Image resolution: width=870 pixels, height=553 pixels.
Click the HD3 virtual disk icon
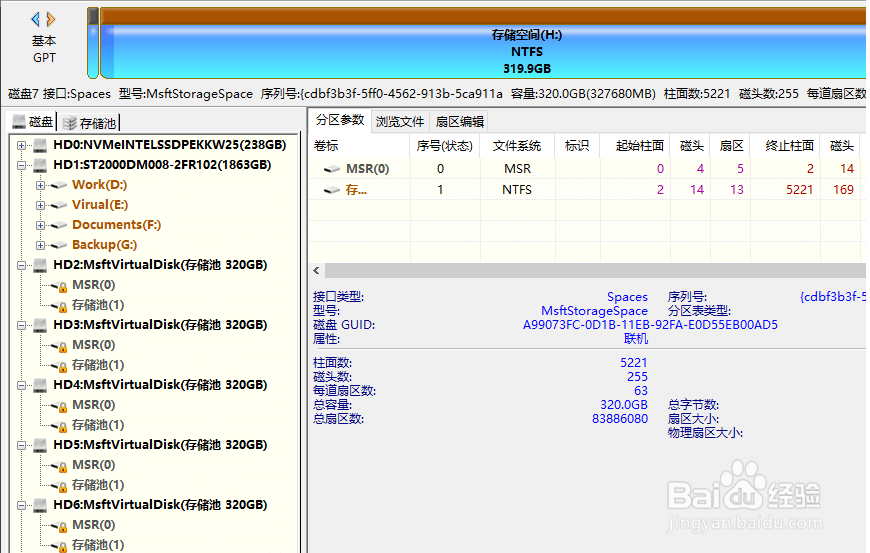[40, 325]
